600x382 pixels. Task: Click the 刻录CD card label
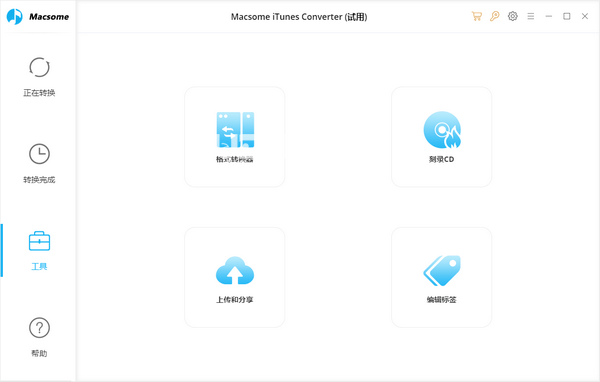point(442,159)
